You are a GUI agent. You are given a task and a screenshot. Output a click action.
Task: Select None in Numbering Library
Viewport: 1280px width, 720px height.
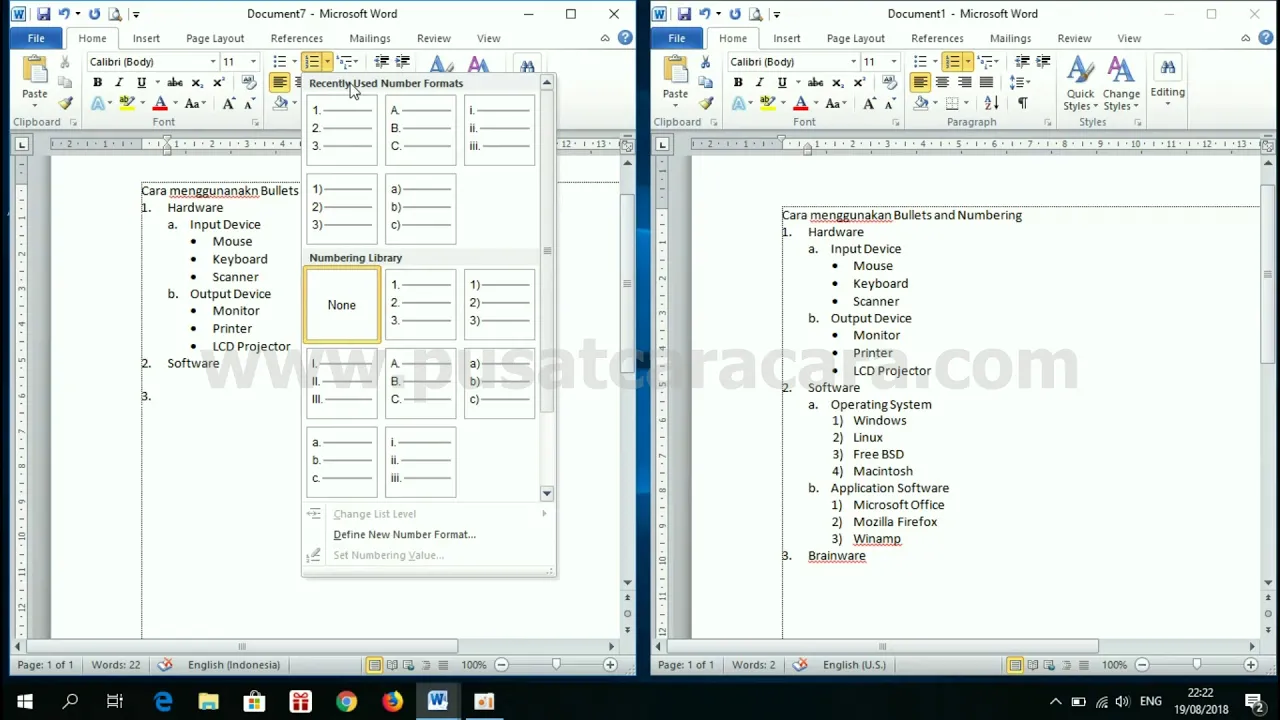point(342,305)
